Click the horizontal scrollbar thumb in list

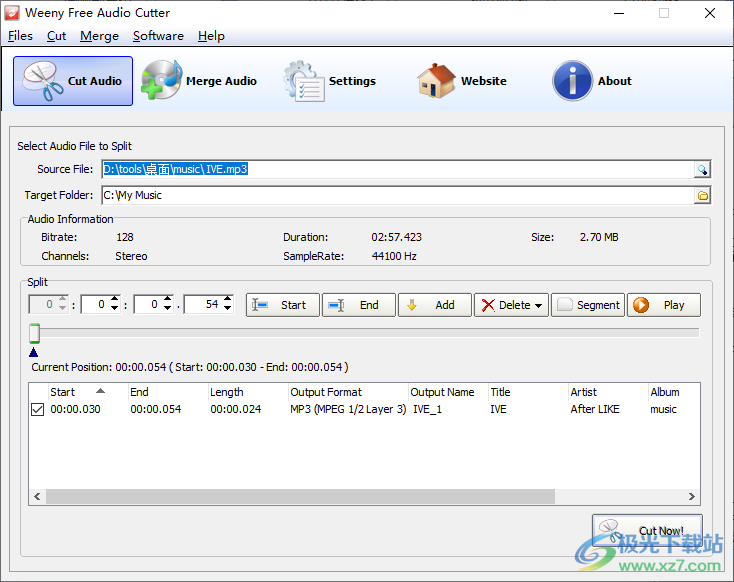click(x=300, y=496)
